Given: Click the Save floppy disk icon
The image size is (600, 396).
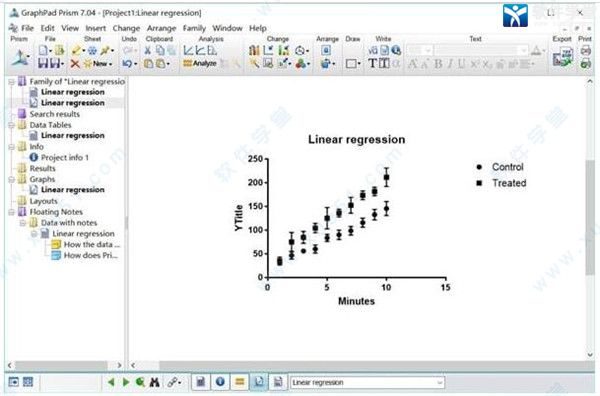Looking at the screenshot, I should 43,64.
